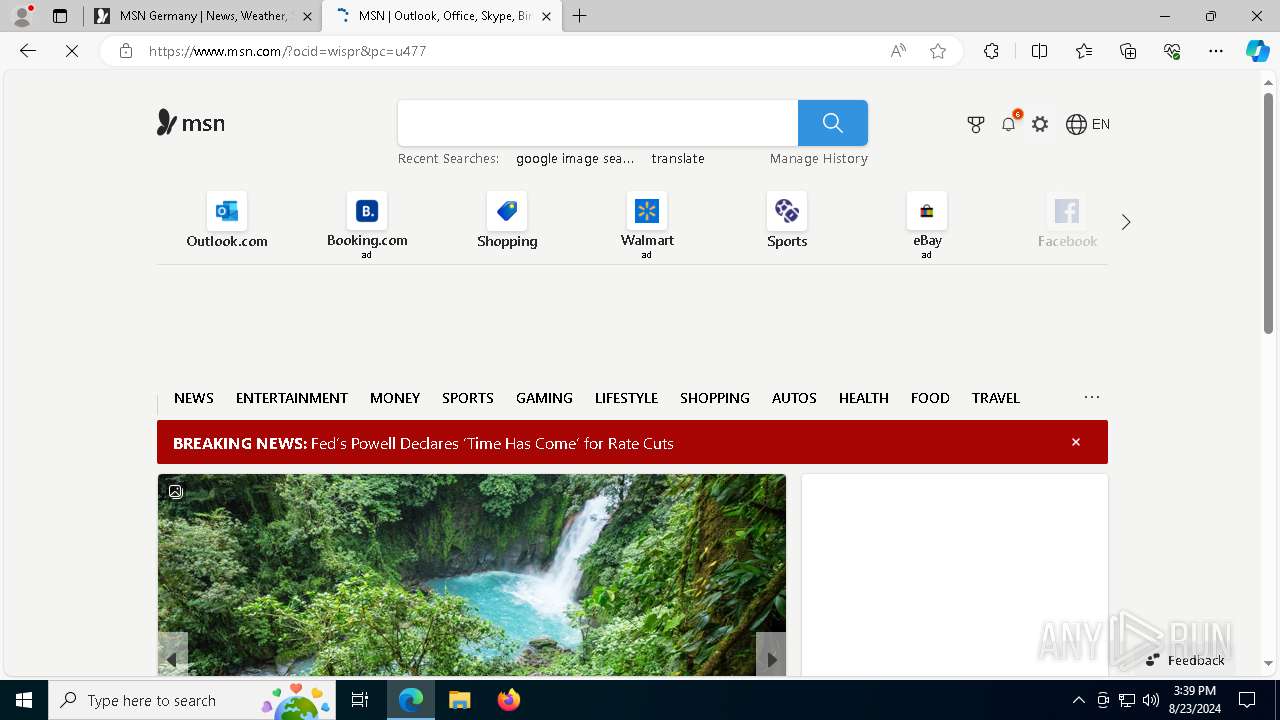
Task: Enable split screen view
Action: 1039,51
